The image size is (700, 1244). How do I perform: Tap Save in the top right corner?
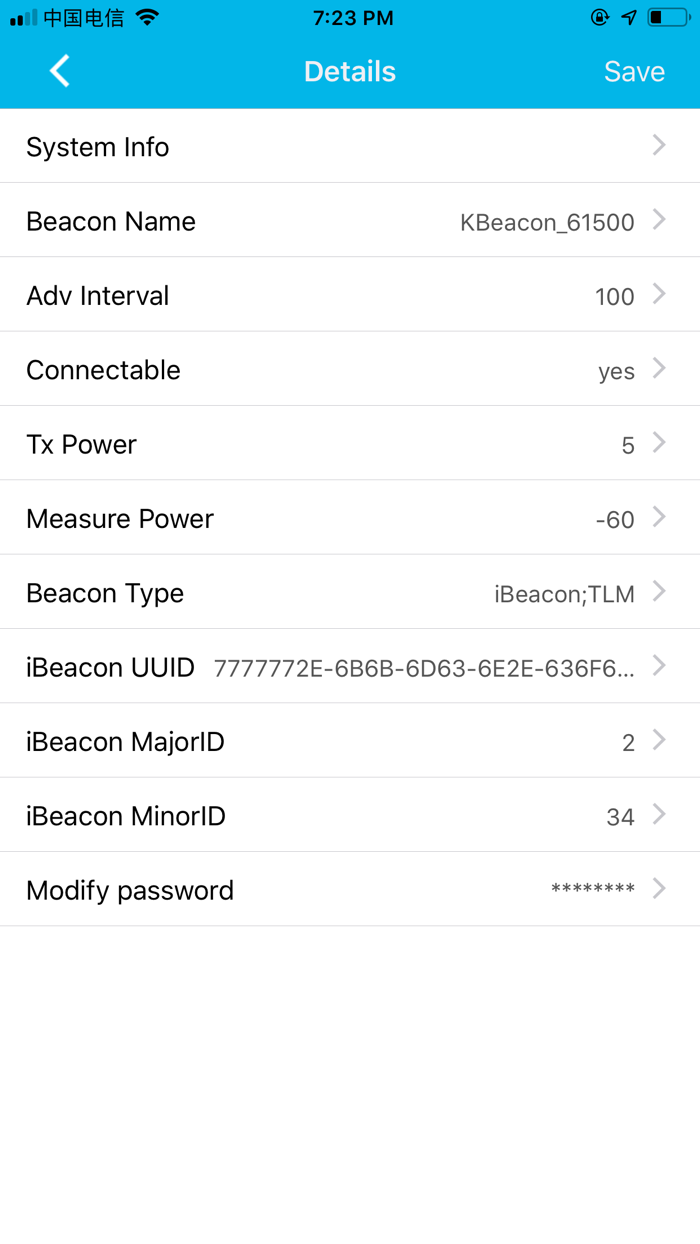634,71
